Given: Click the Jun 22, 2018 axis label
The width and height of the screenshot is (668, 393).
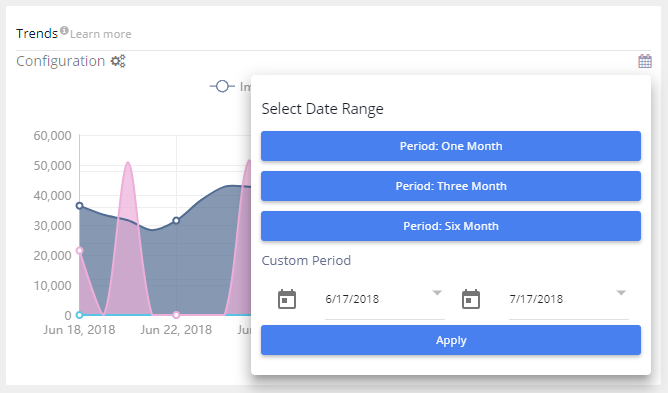Looking at the screenshot, I should [x=176, y=330].
